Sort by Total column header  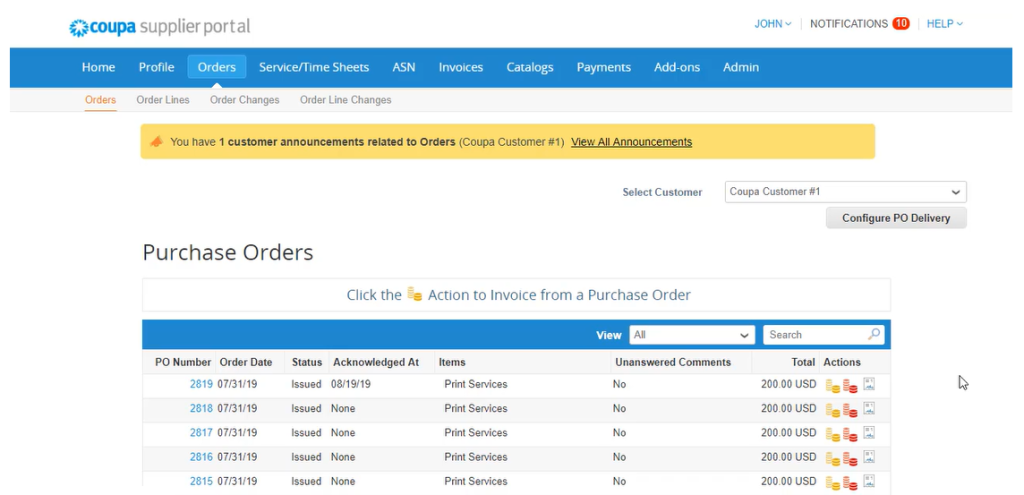pyautogui.click(x=803, y=362)
